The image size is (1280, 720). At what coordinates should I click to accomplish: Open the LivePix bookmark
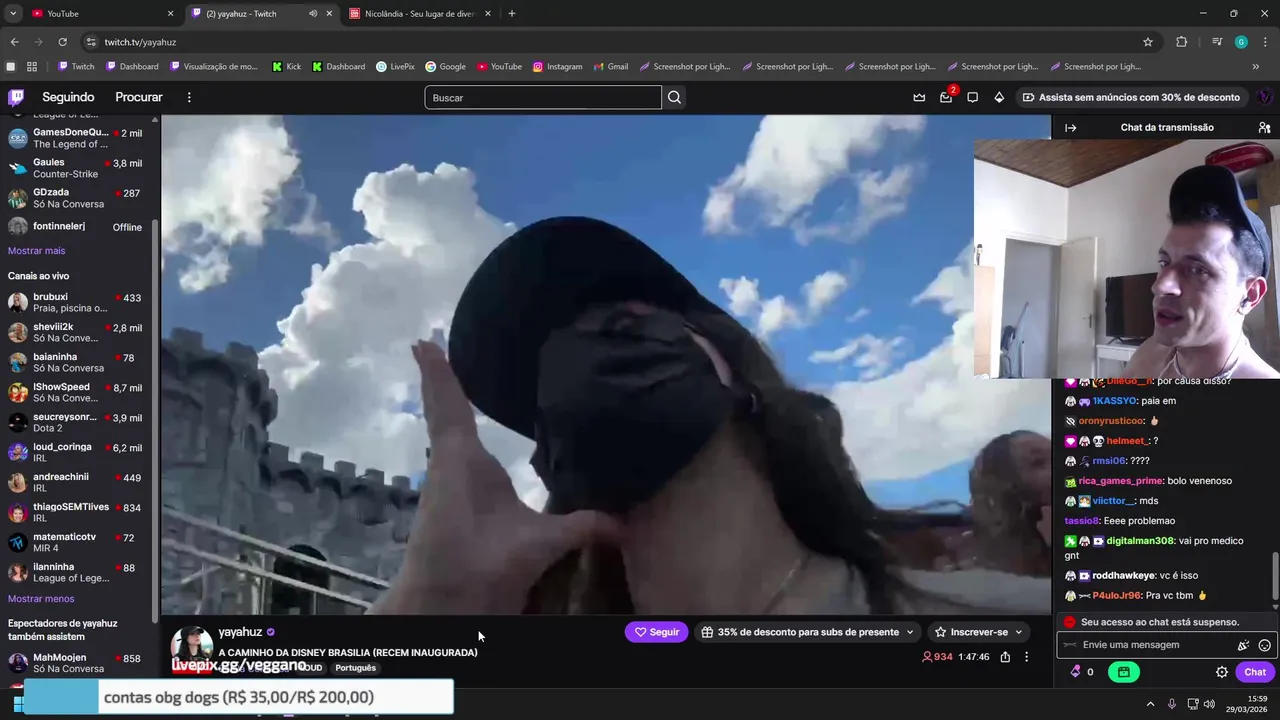(x=395, y=67)
